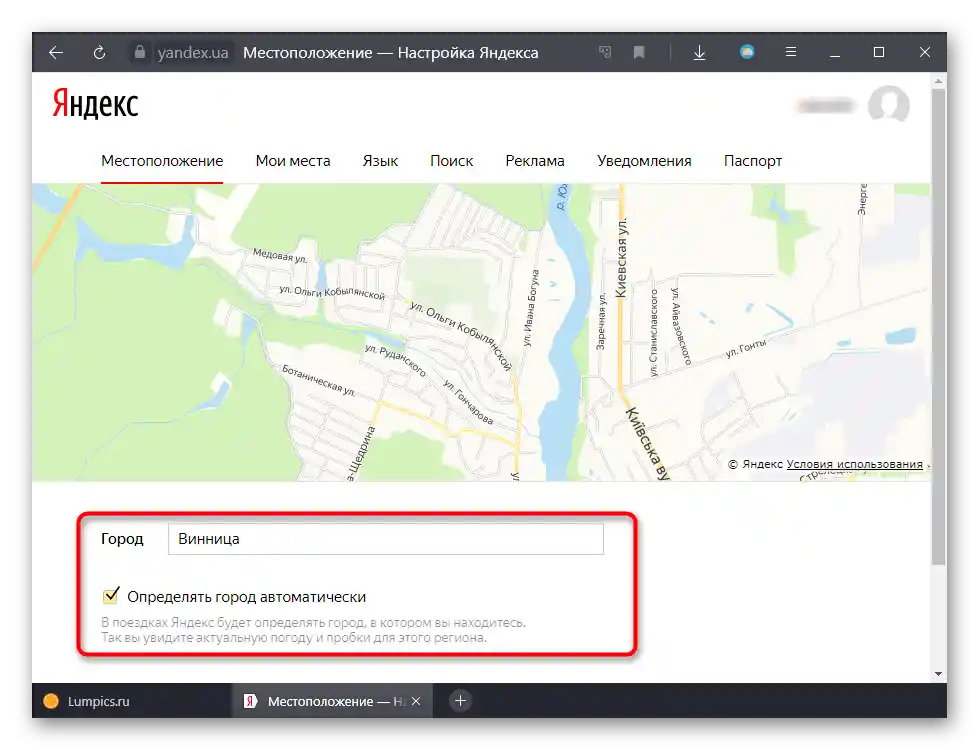Open the user avatar profile picture
979x750 pixels.
[x=888, y=106]
